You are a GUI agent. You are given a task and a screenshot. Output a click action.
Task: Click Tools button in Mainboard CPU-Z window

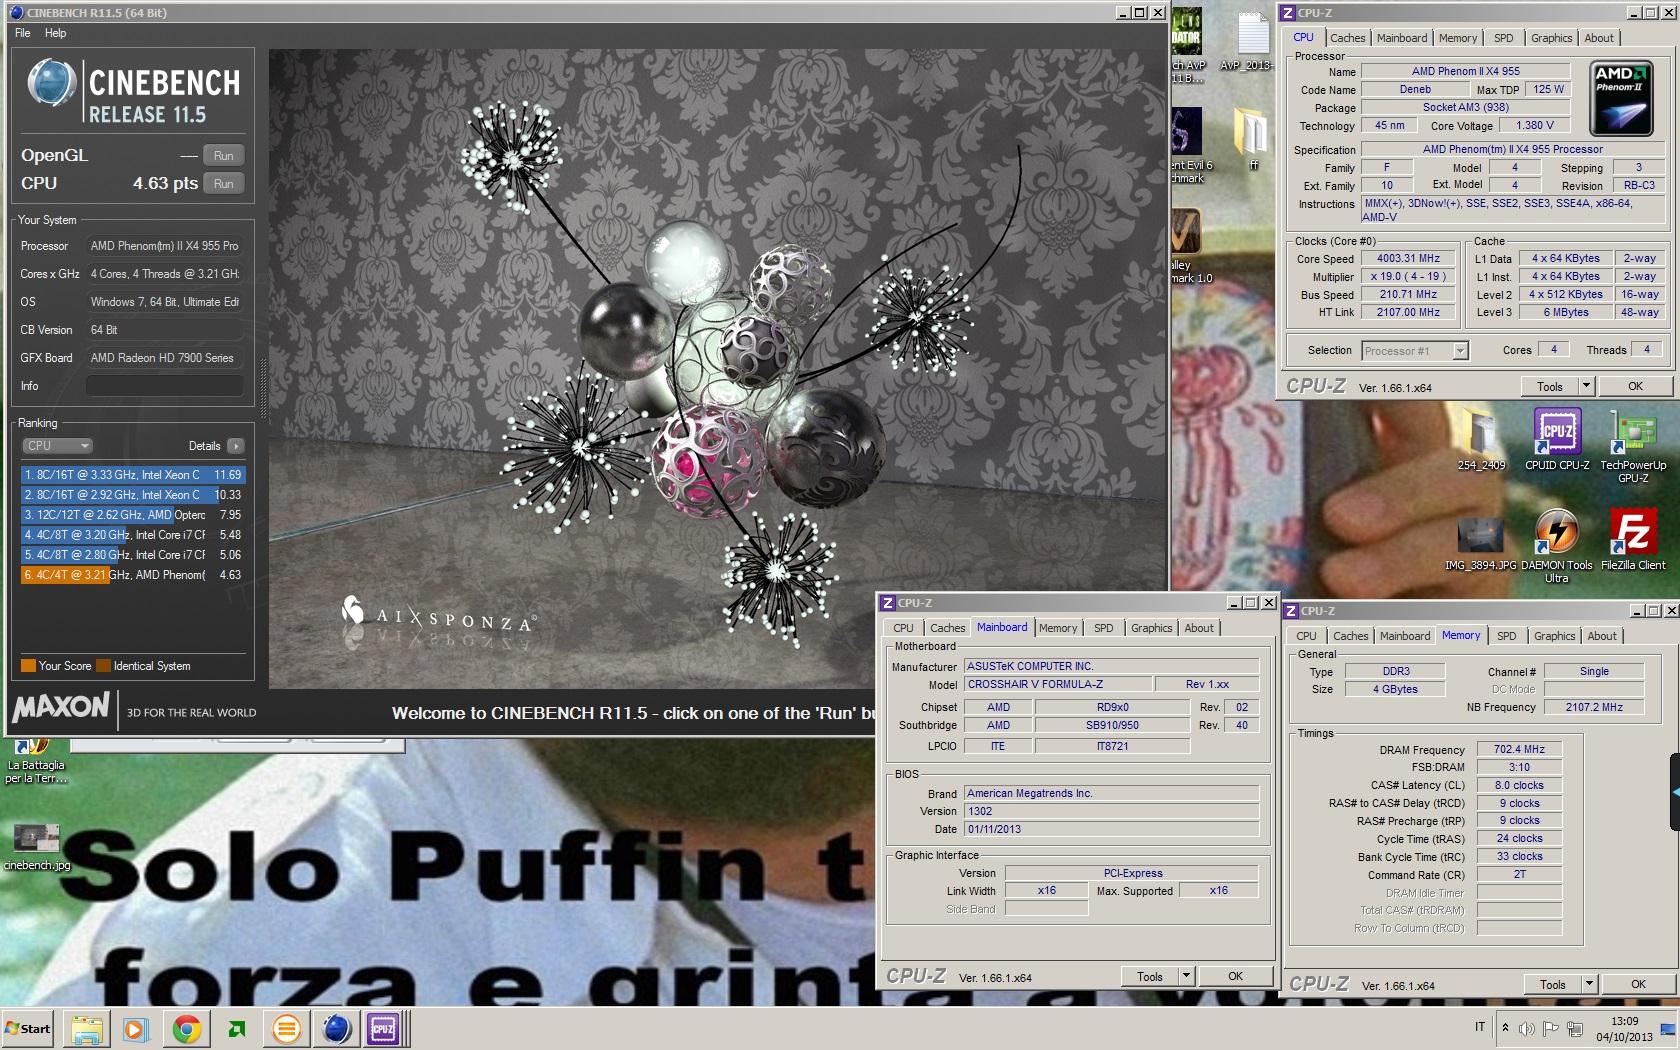pos(1150,976)
